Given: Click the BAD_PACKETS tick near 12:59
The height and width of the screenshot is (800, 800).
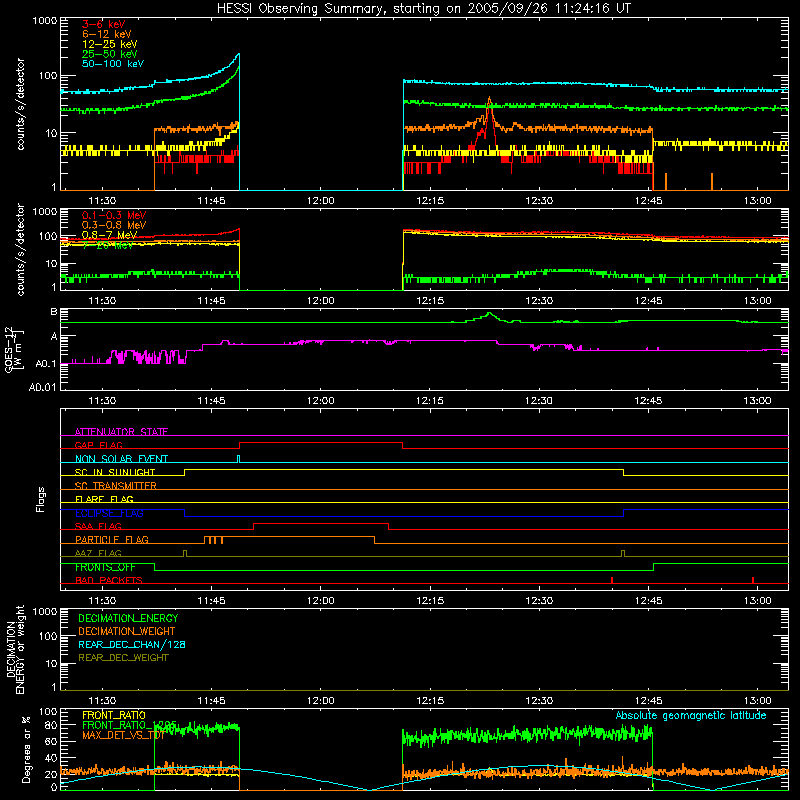Looking at the screenshot, I should 753,580.
